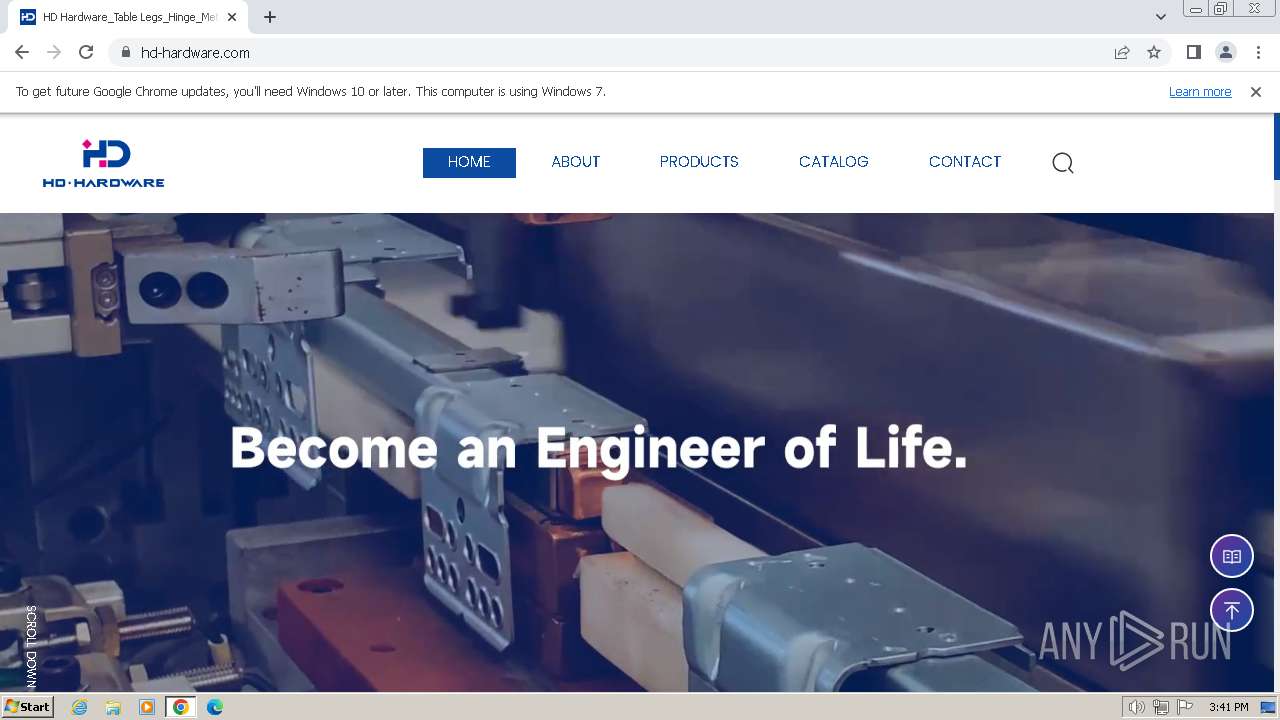1280x720 pixels.
Task: Click the SCROLL DOWN indicator
Action: 31,646
